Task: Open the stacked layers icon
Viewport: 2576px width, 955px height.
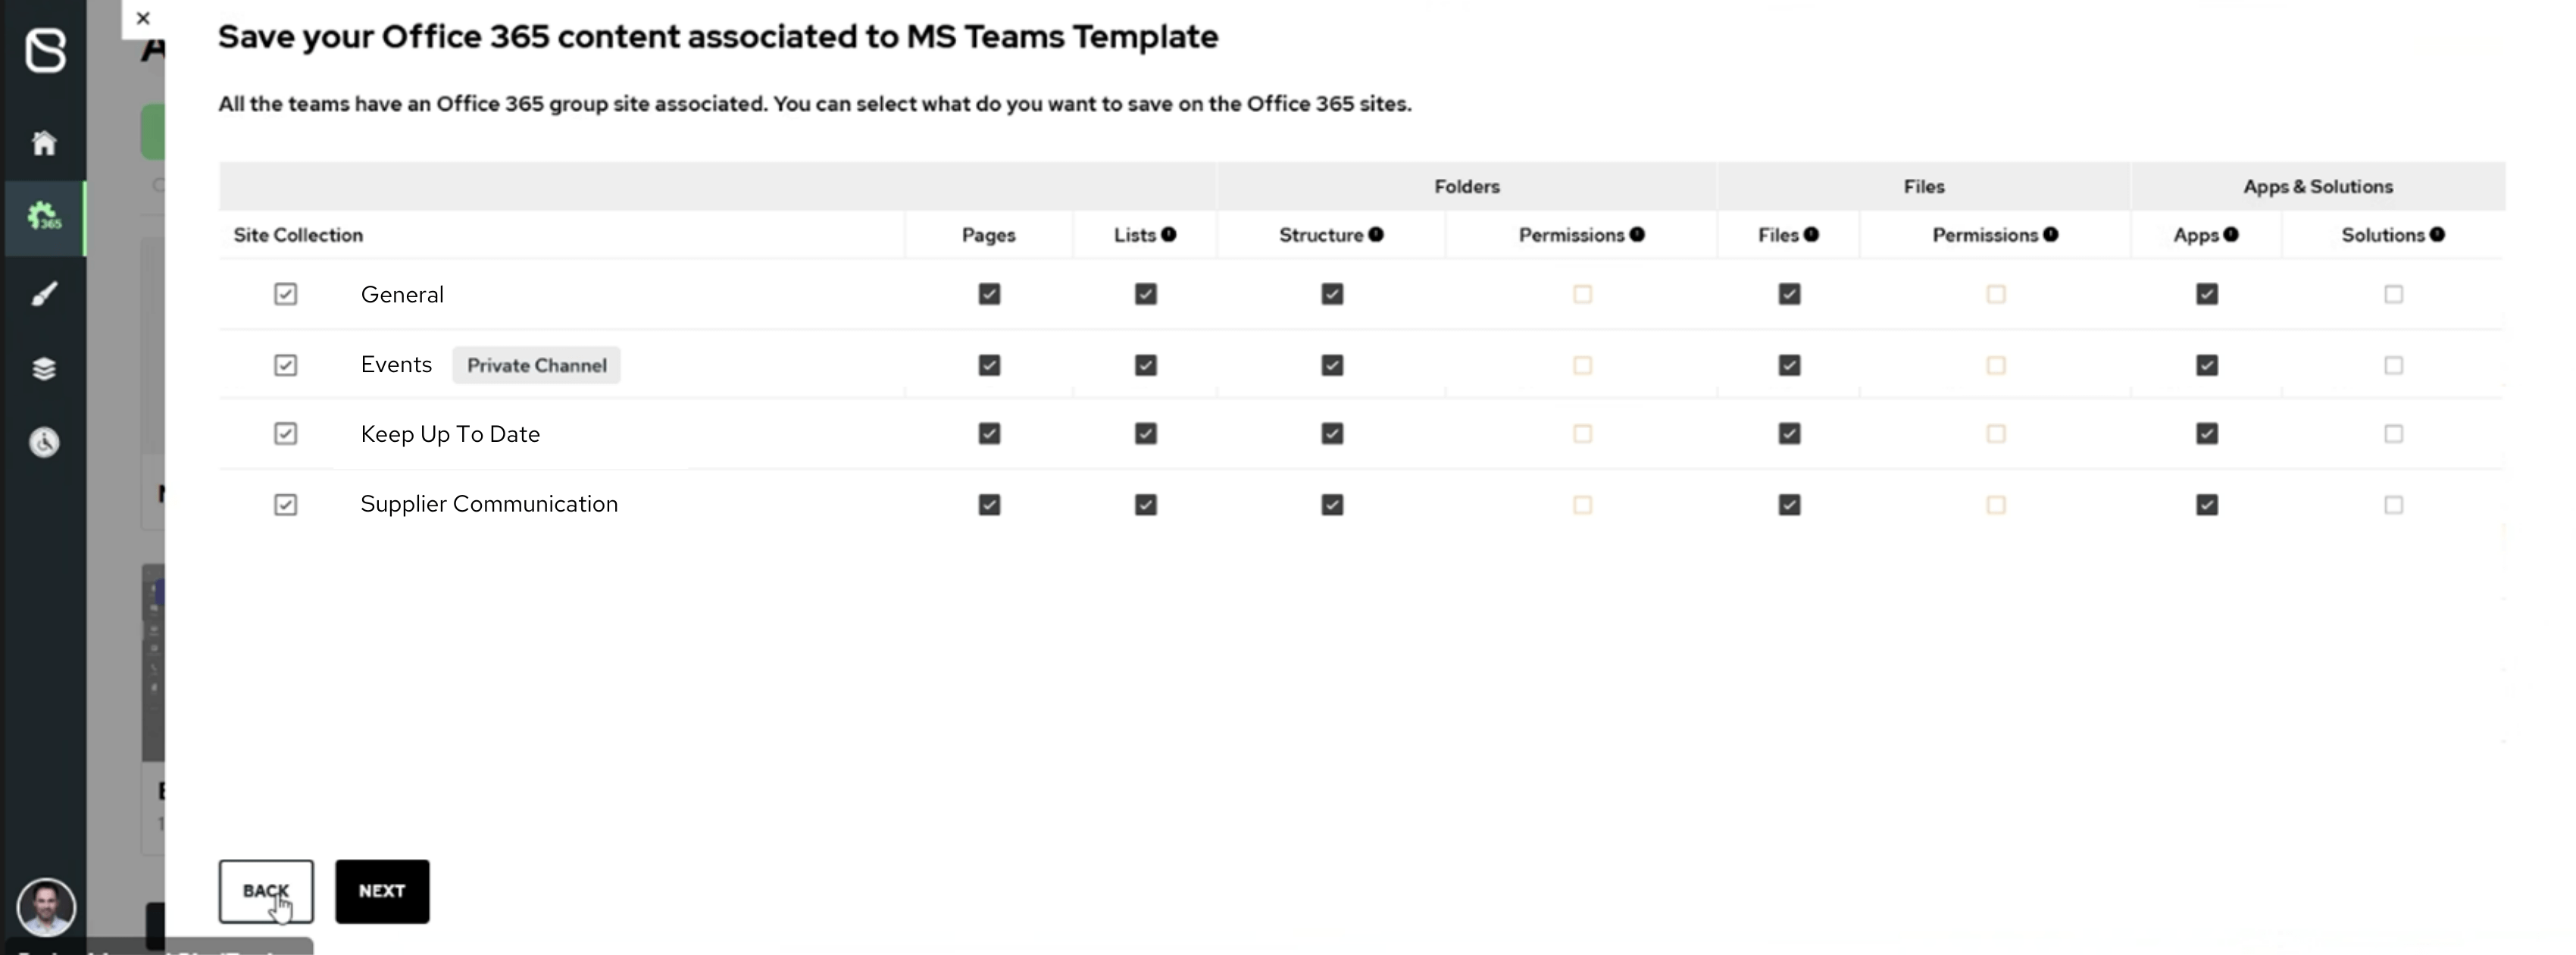Action: 44,369
